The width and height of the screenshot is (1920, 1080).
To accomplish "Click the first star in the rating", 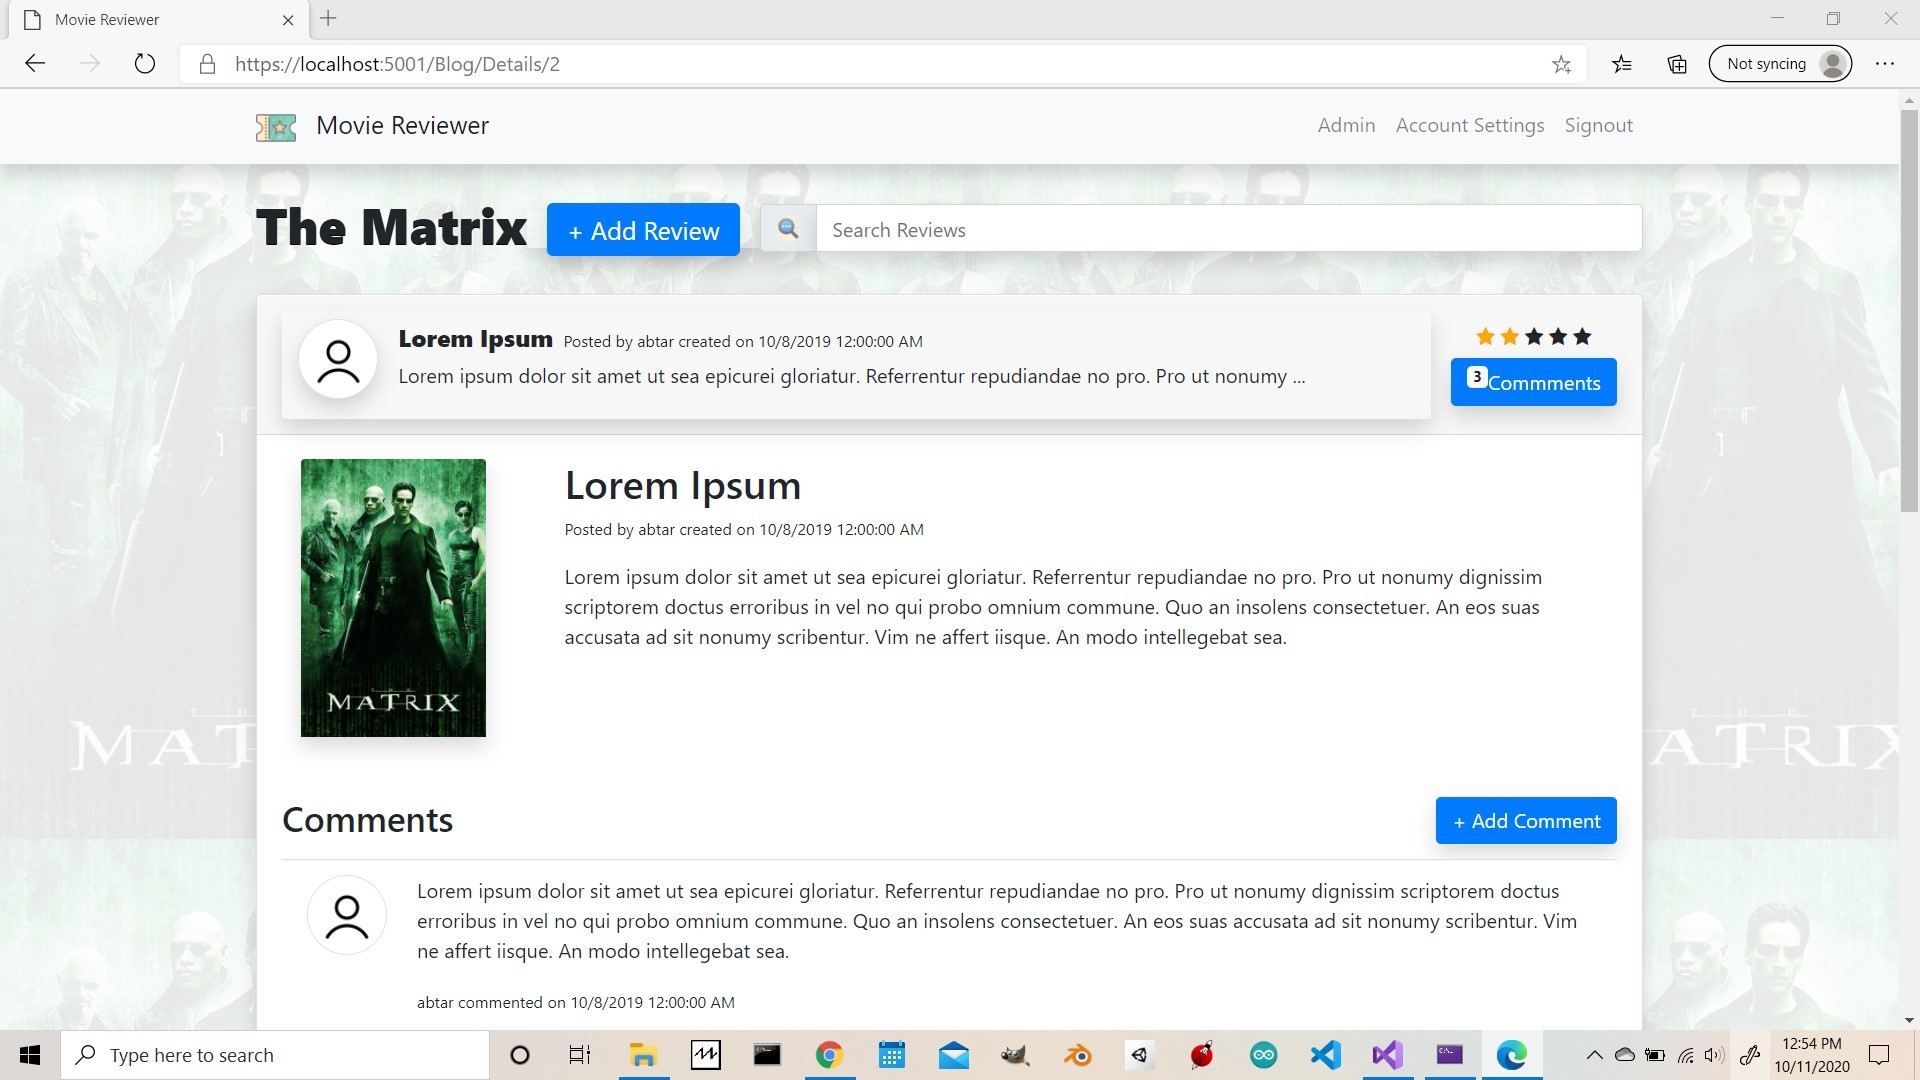I will (1485, 337).
